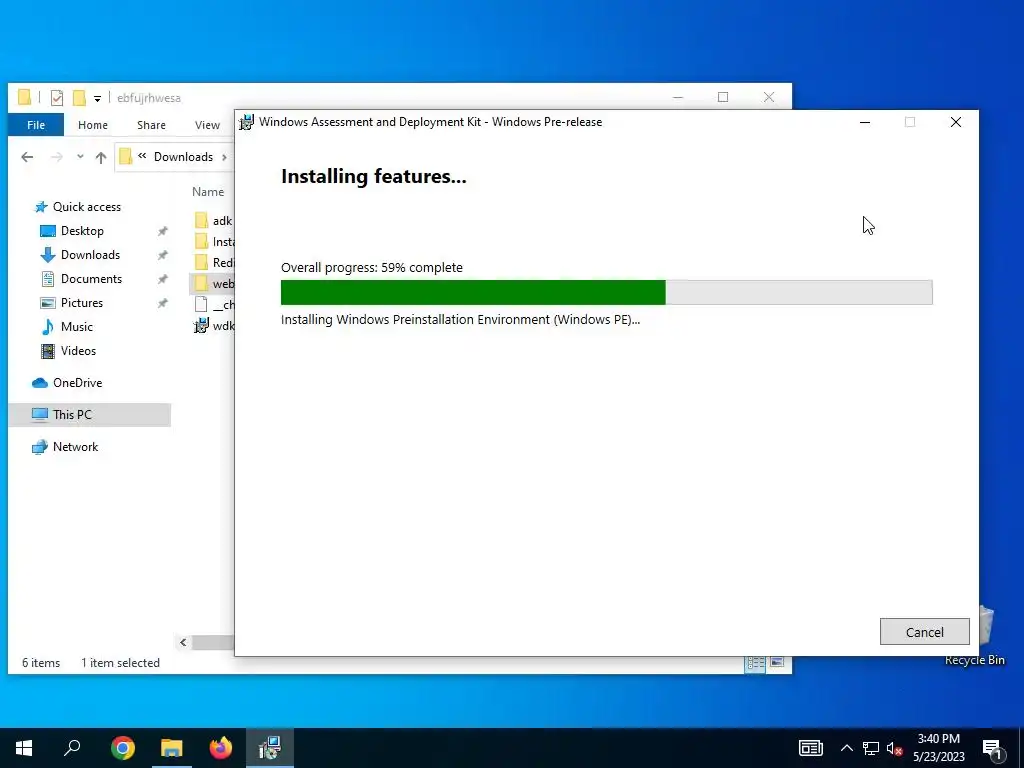Click the Properties quick access toolbar icon
1024x768 pixels.
[57, 98]
